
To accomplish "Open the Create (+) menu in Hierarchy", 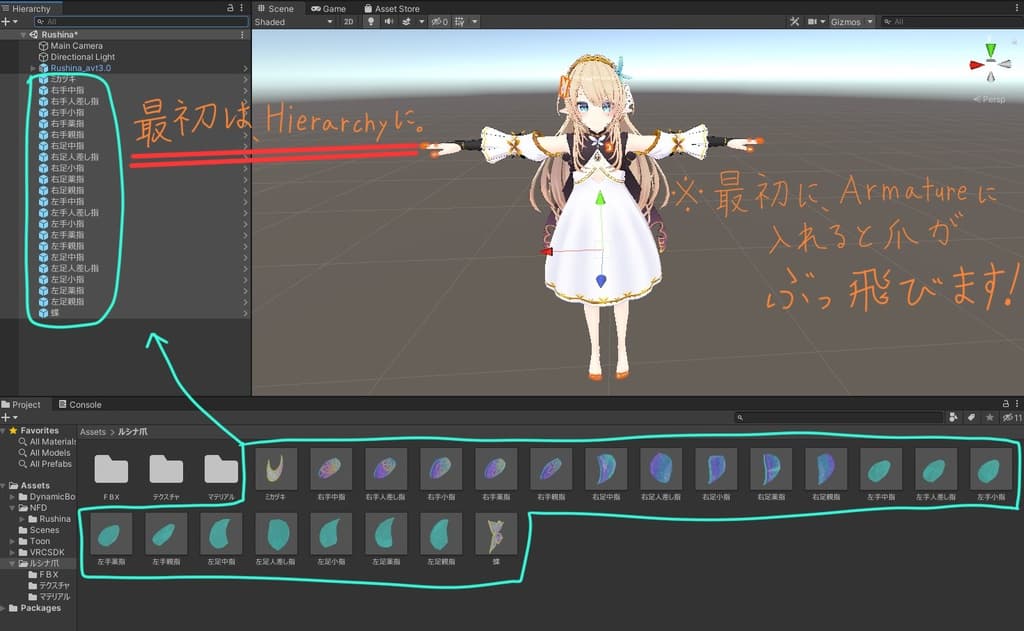I will pyautogui.click(x=6, y=21).
